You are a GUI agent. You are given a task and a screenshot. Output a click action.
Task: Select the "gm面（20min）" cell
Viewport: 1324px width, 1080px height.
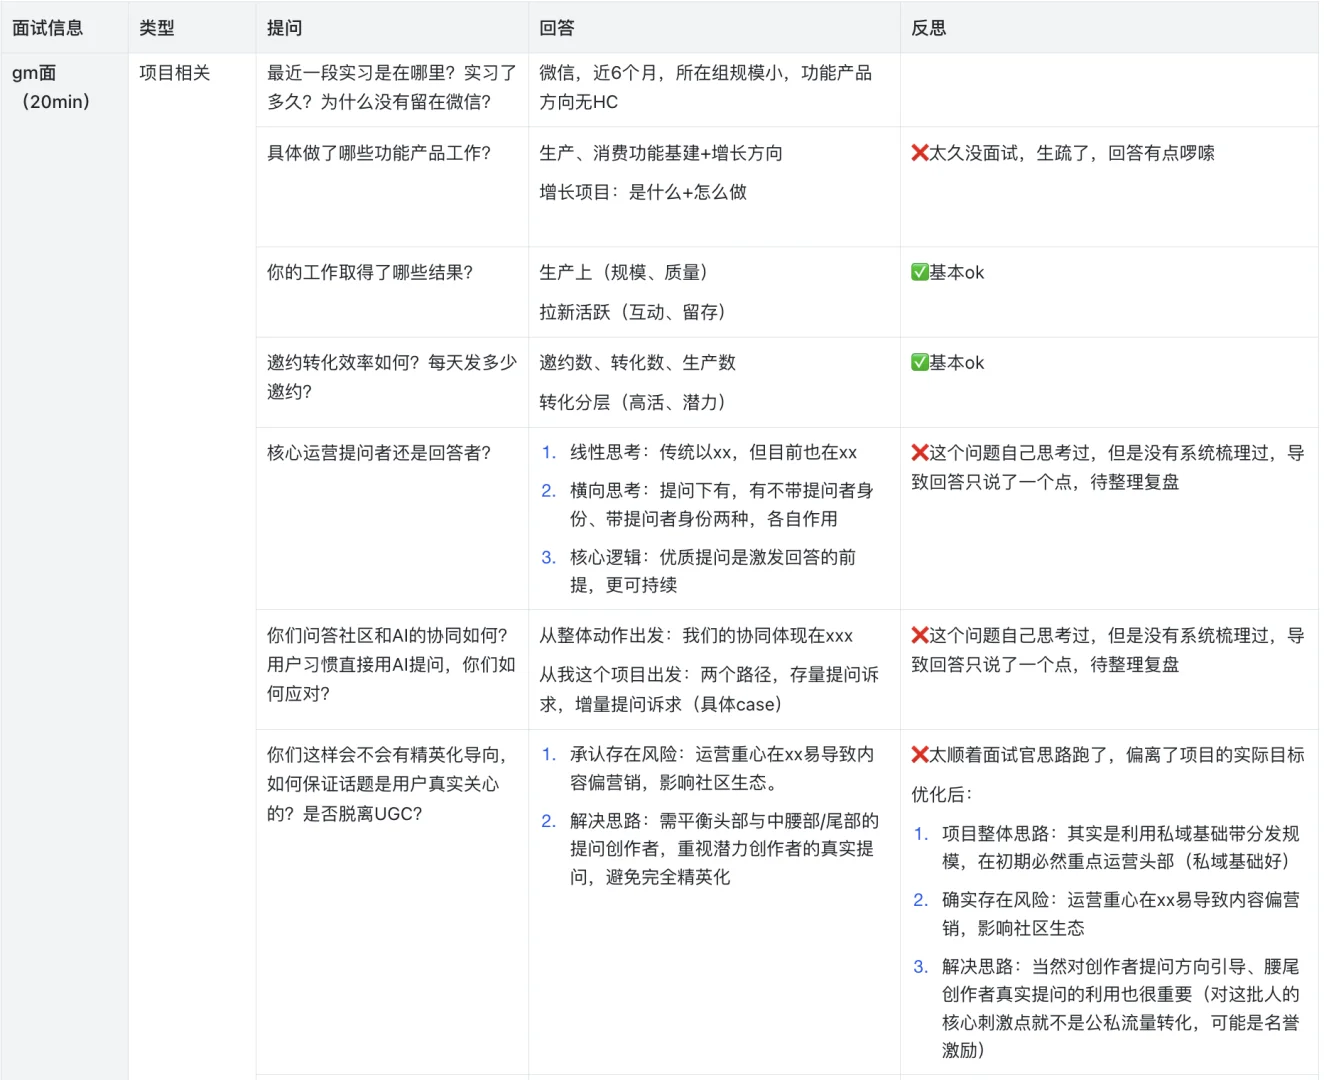[48, 87]
